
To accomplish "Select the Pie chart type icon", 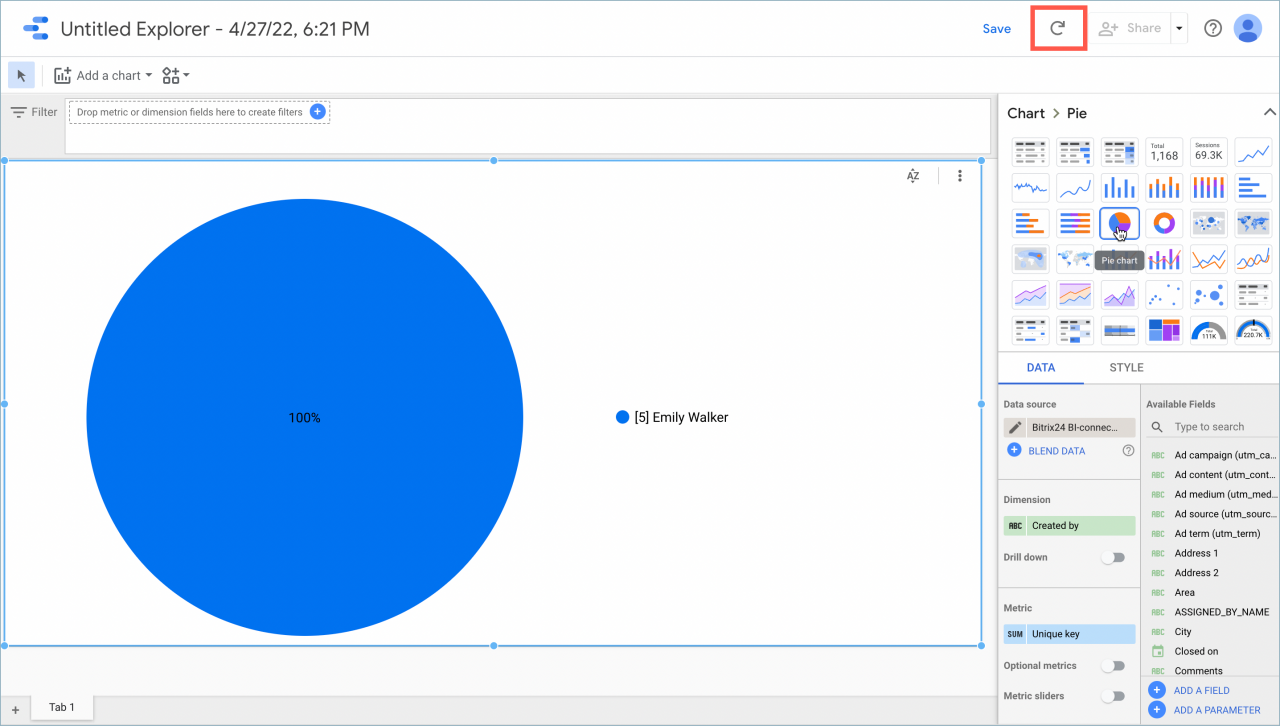I will coord(1120,223).
